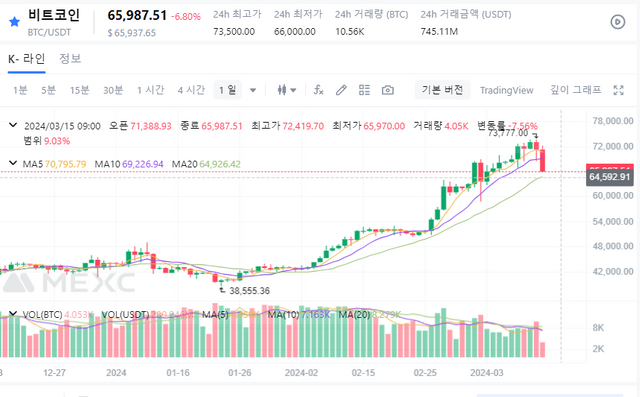640x397 pixels.
Task: Select the 5분 timeframe
Action: click(48, 90)
